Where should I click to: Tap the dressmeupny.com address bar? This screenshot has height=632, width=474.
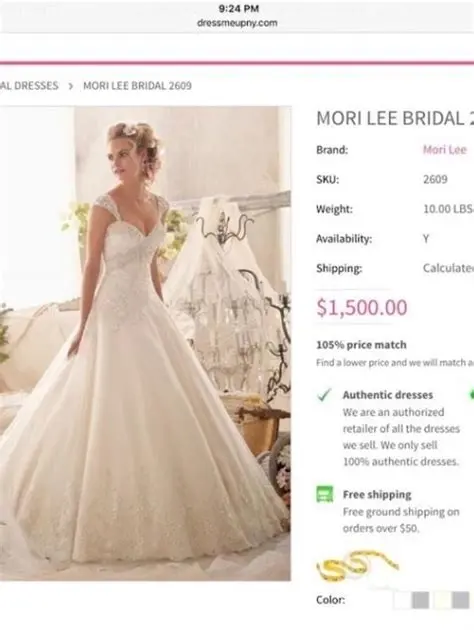click(x=237, y=23)
